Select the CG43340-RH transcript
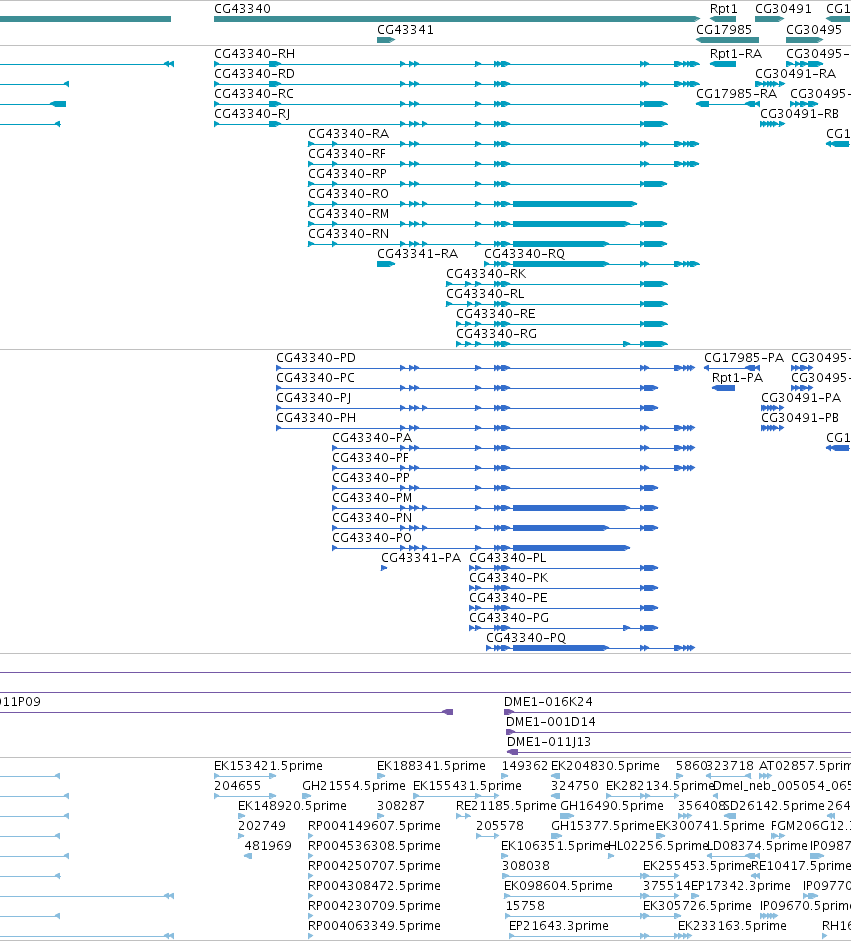 (x=254, y=54)
